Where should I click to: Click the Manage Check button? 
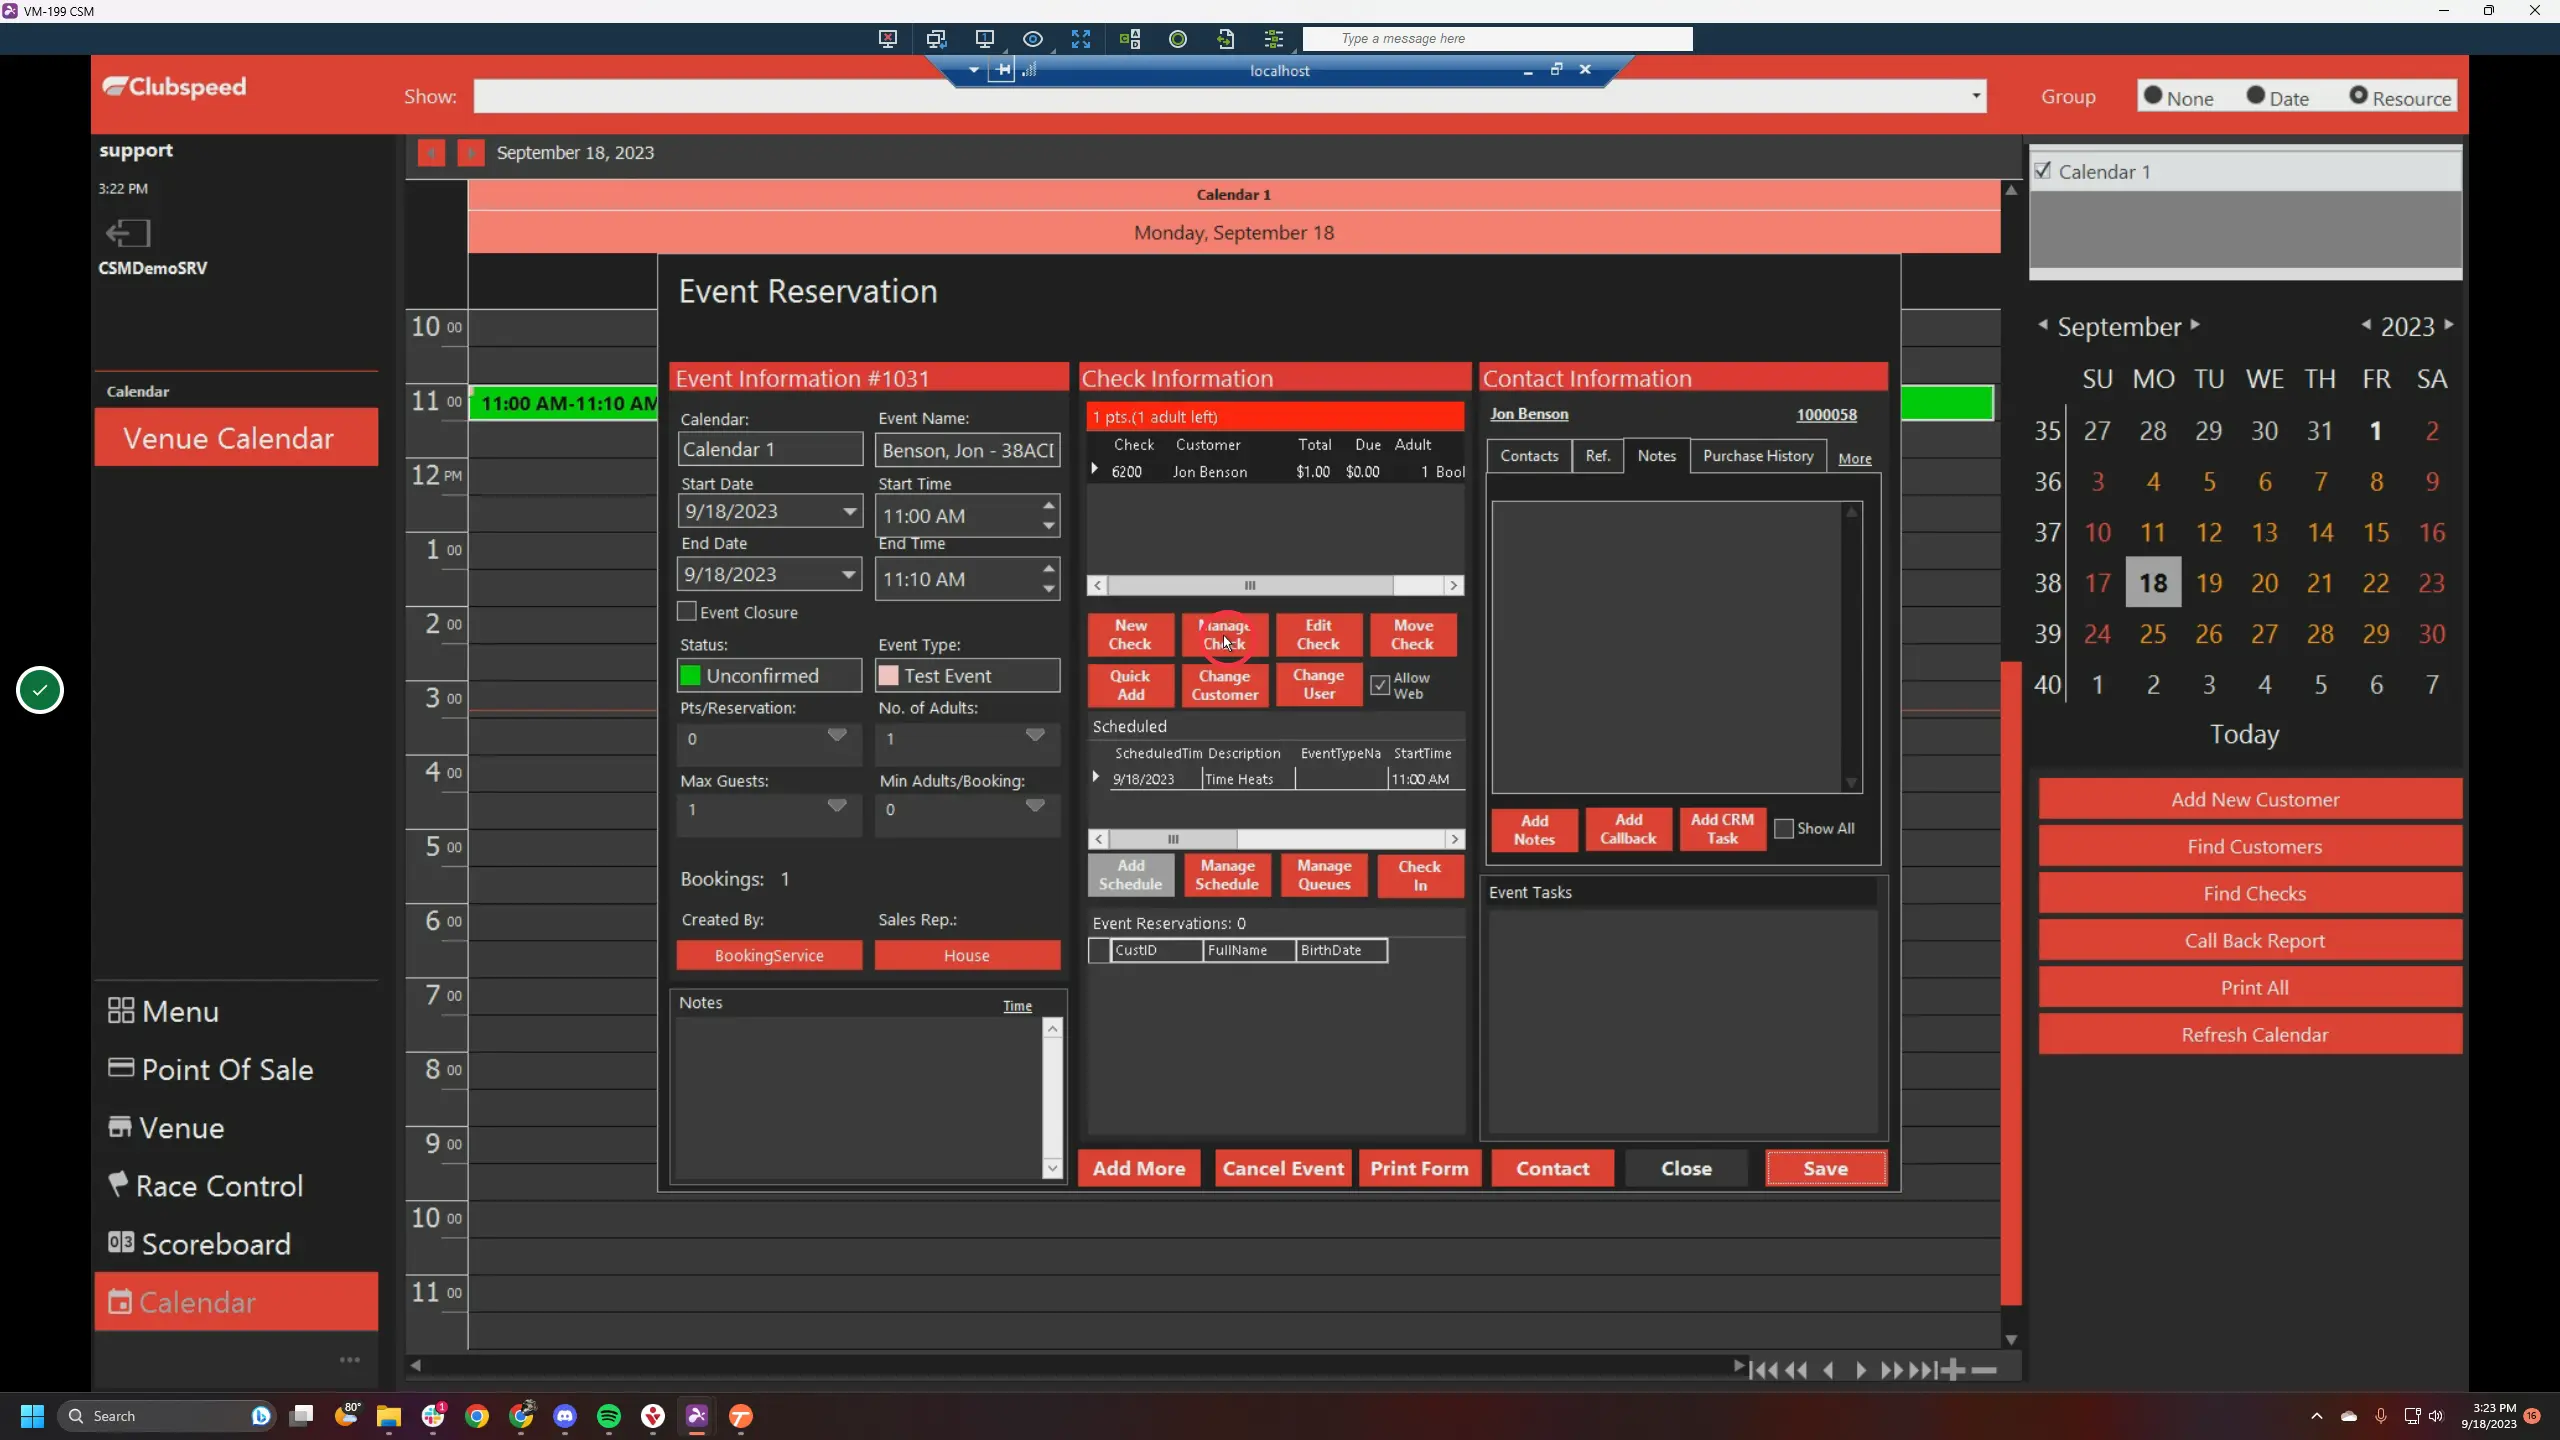[x=1225, y=635]
